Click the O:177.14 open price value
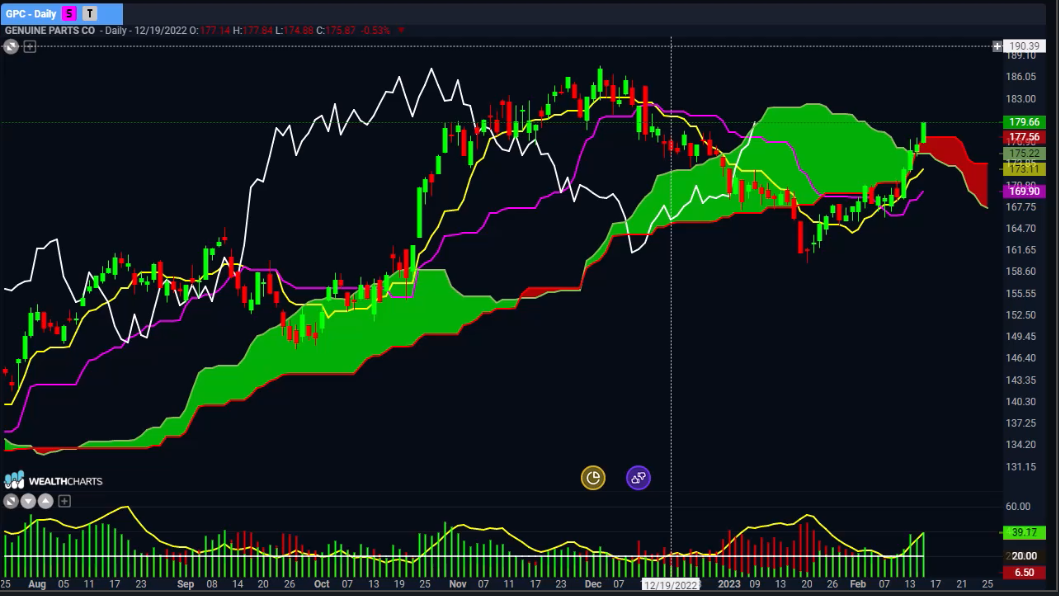This screenshot has width=1059, height=596. pos(209,30)
